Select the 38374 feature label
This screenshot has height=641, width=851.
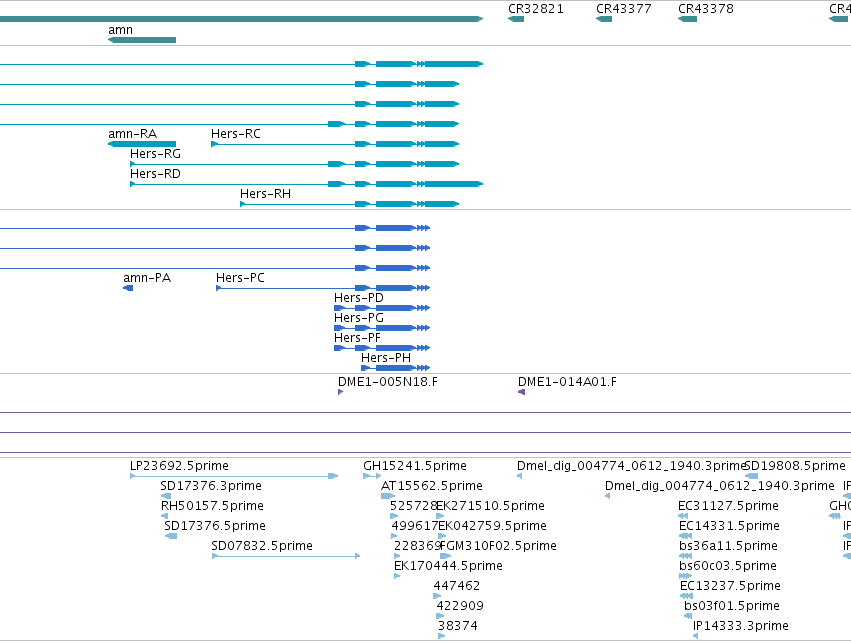458,626
